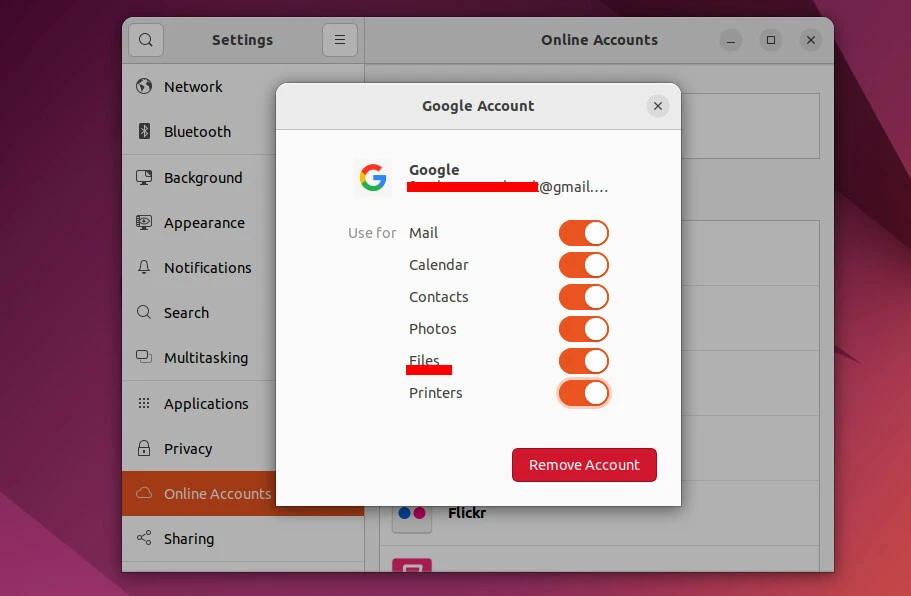This screenshot has width=911, height=596.
Task: Turn off the Files toggle
Action: 583,361
